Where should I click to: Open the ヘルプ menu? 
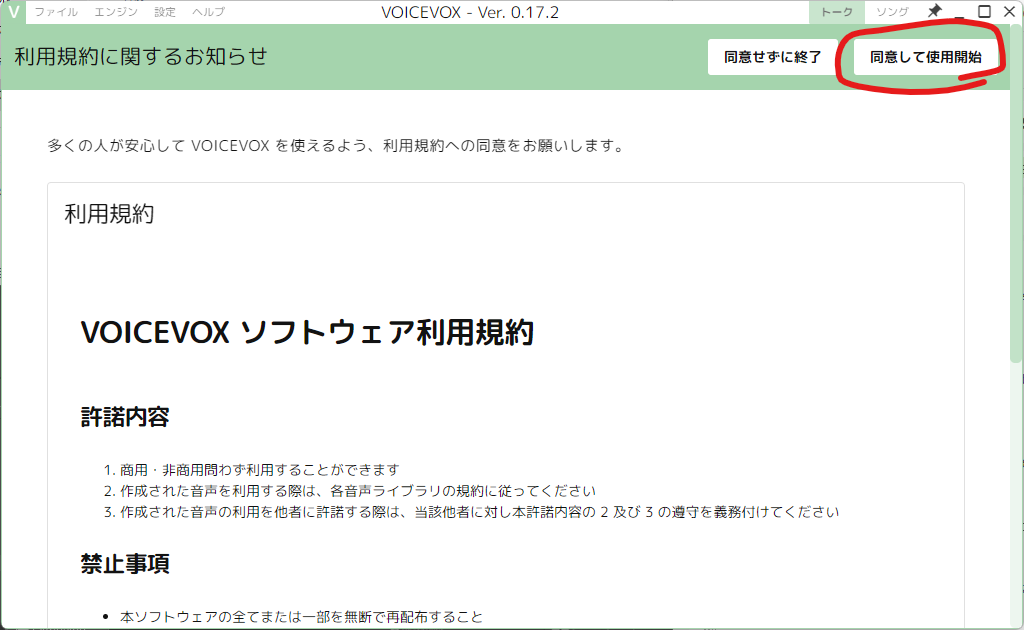click(208, 12)
